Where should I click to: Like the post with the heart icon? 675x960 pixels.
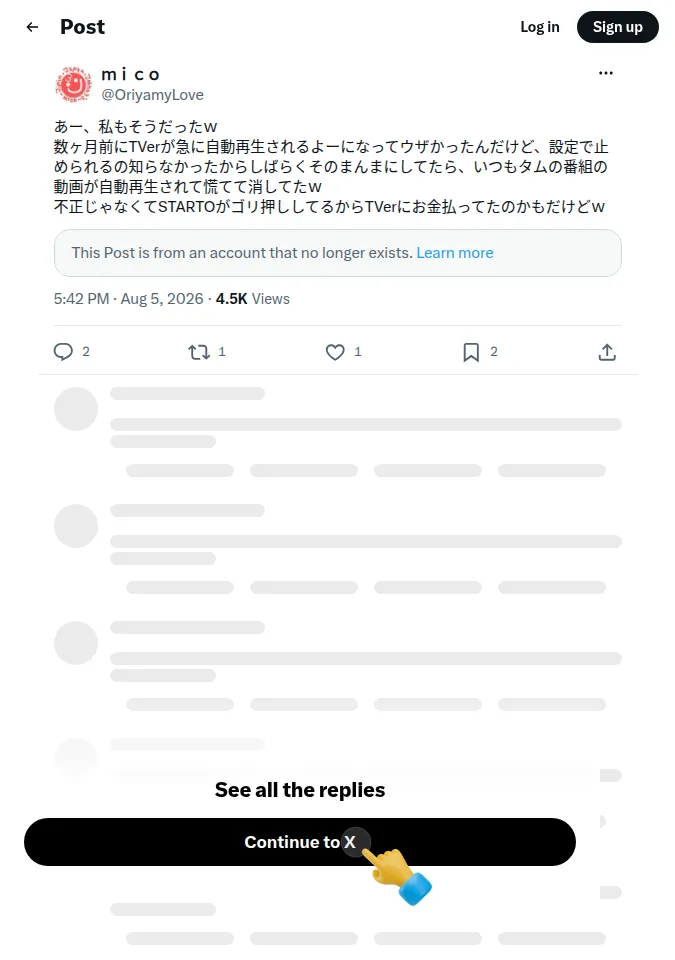click(x=335, y=352)
